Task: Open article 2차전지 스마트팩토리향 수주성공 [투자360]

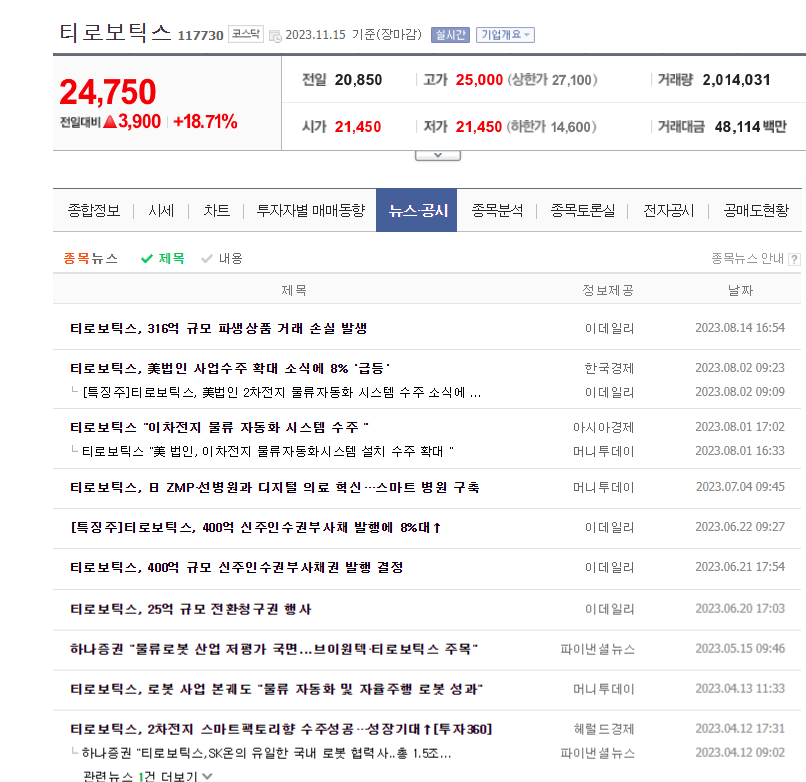Action: pyautogui.click(x=281, y=729)
